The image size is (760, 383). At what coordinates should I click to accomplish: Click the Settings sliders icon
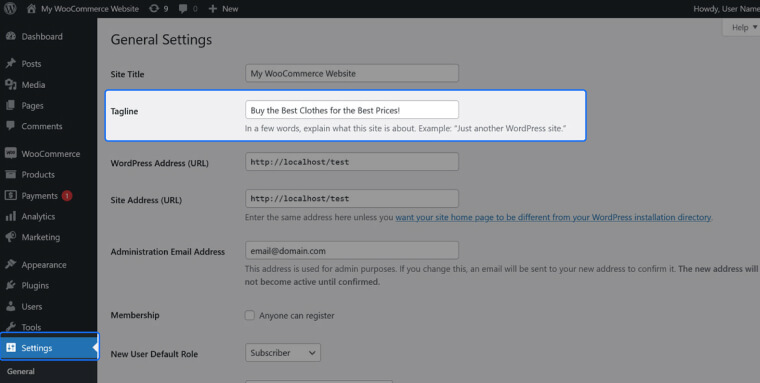point(11,348)
